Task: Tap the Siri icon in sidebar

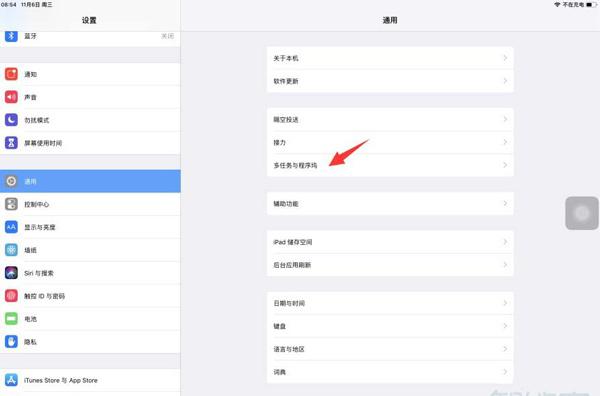Action: tap(11, 273)
